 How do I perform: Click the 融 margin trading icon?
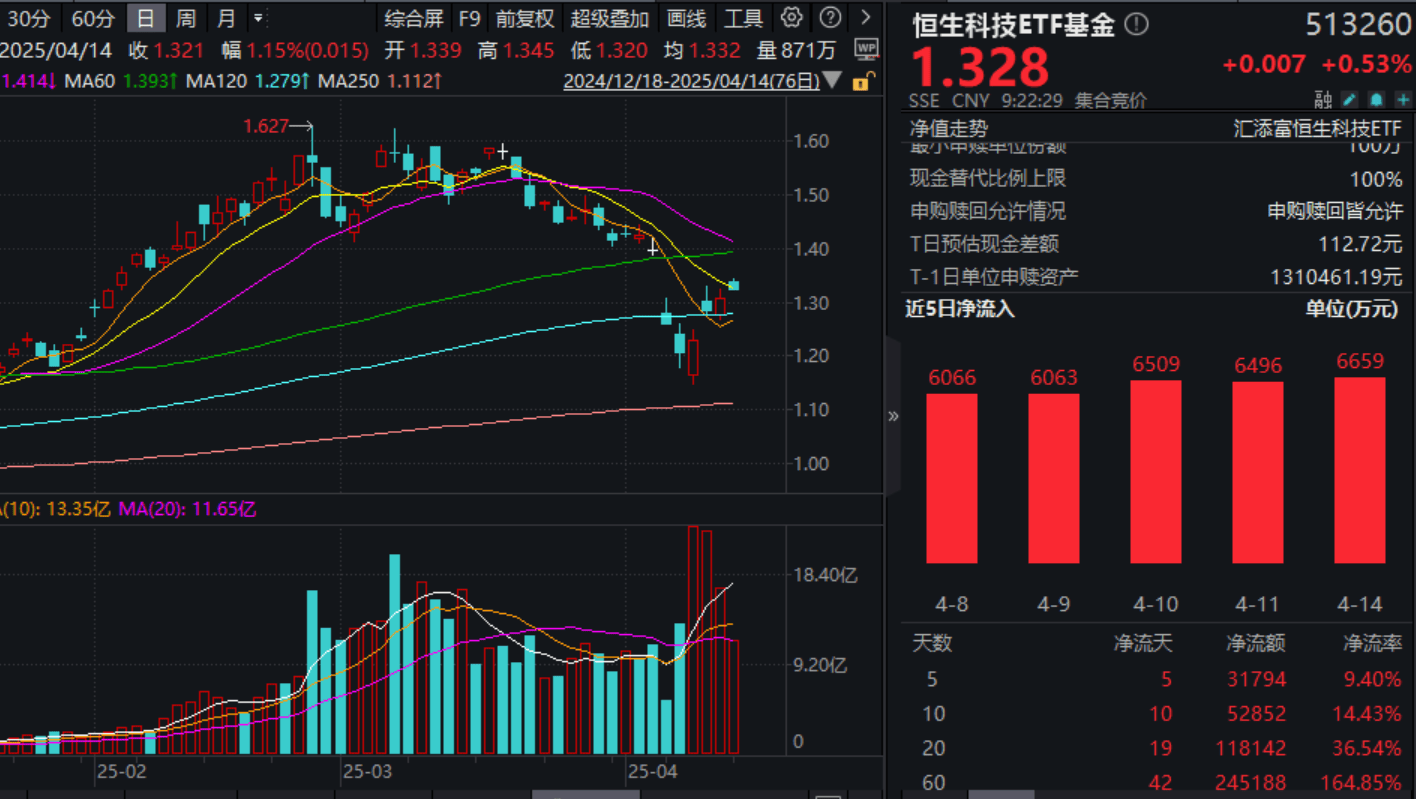click(x=1321, y=99)
